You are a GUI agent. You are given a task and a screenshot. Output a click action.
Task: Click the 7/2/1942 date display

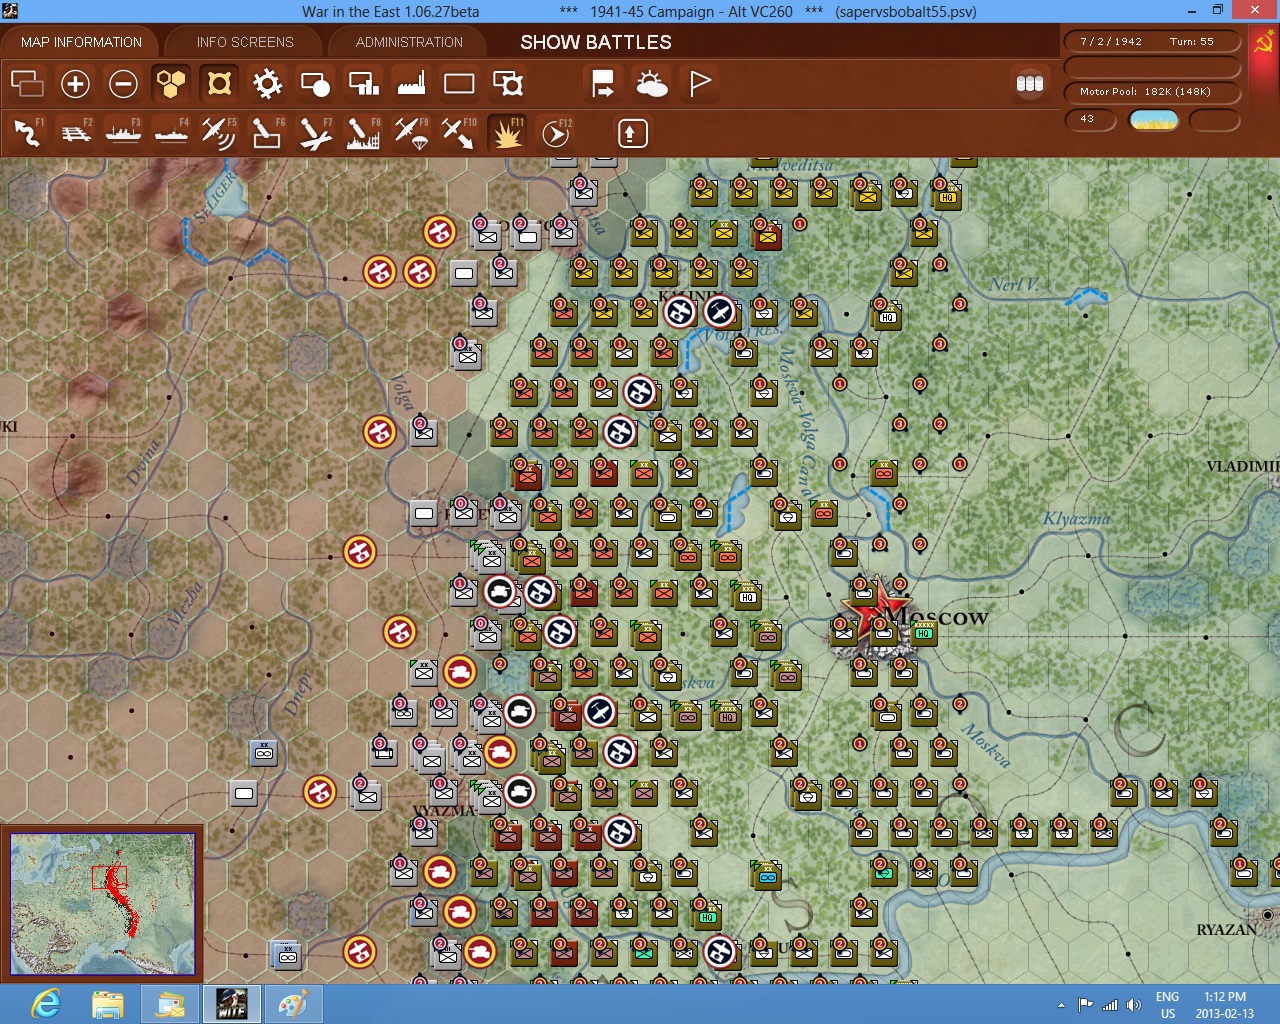(x=1110, y=42)
